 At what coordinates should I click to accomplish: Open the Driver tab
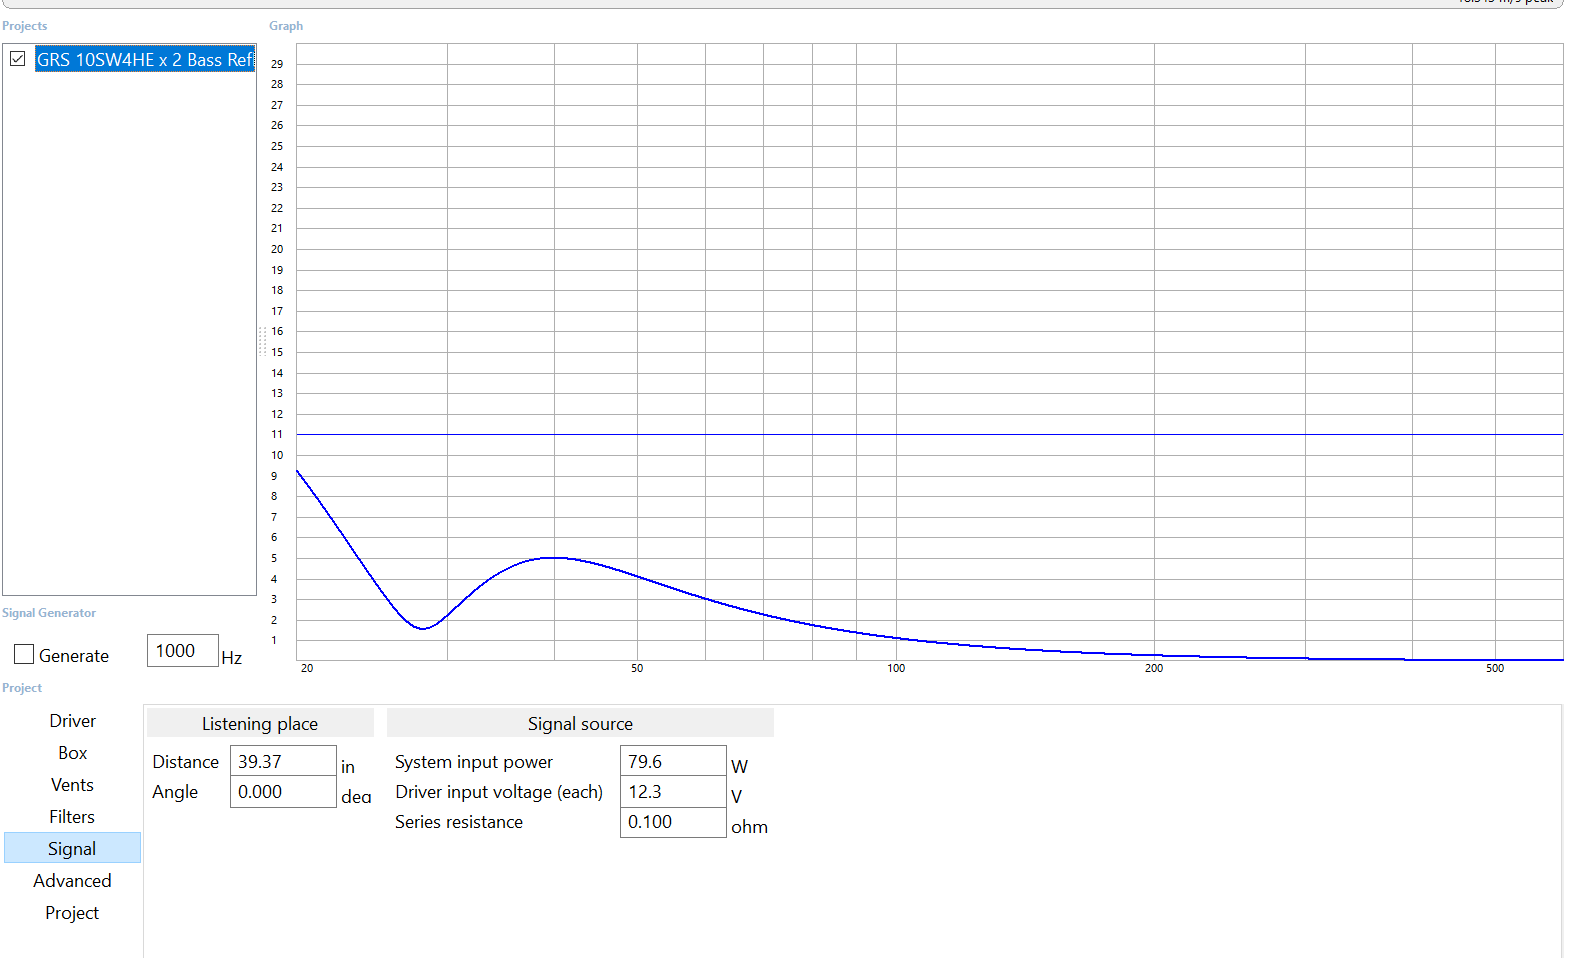pos(72,721)
